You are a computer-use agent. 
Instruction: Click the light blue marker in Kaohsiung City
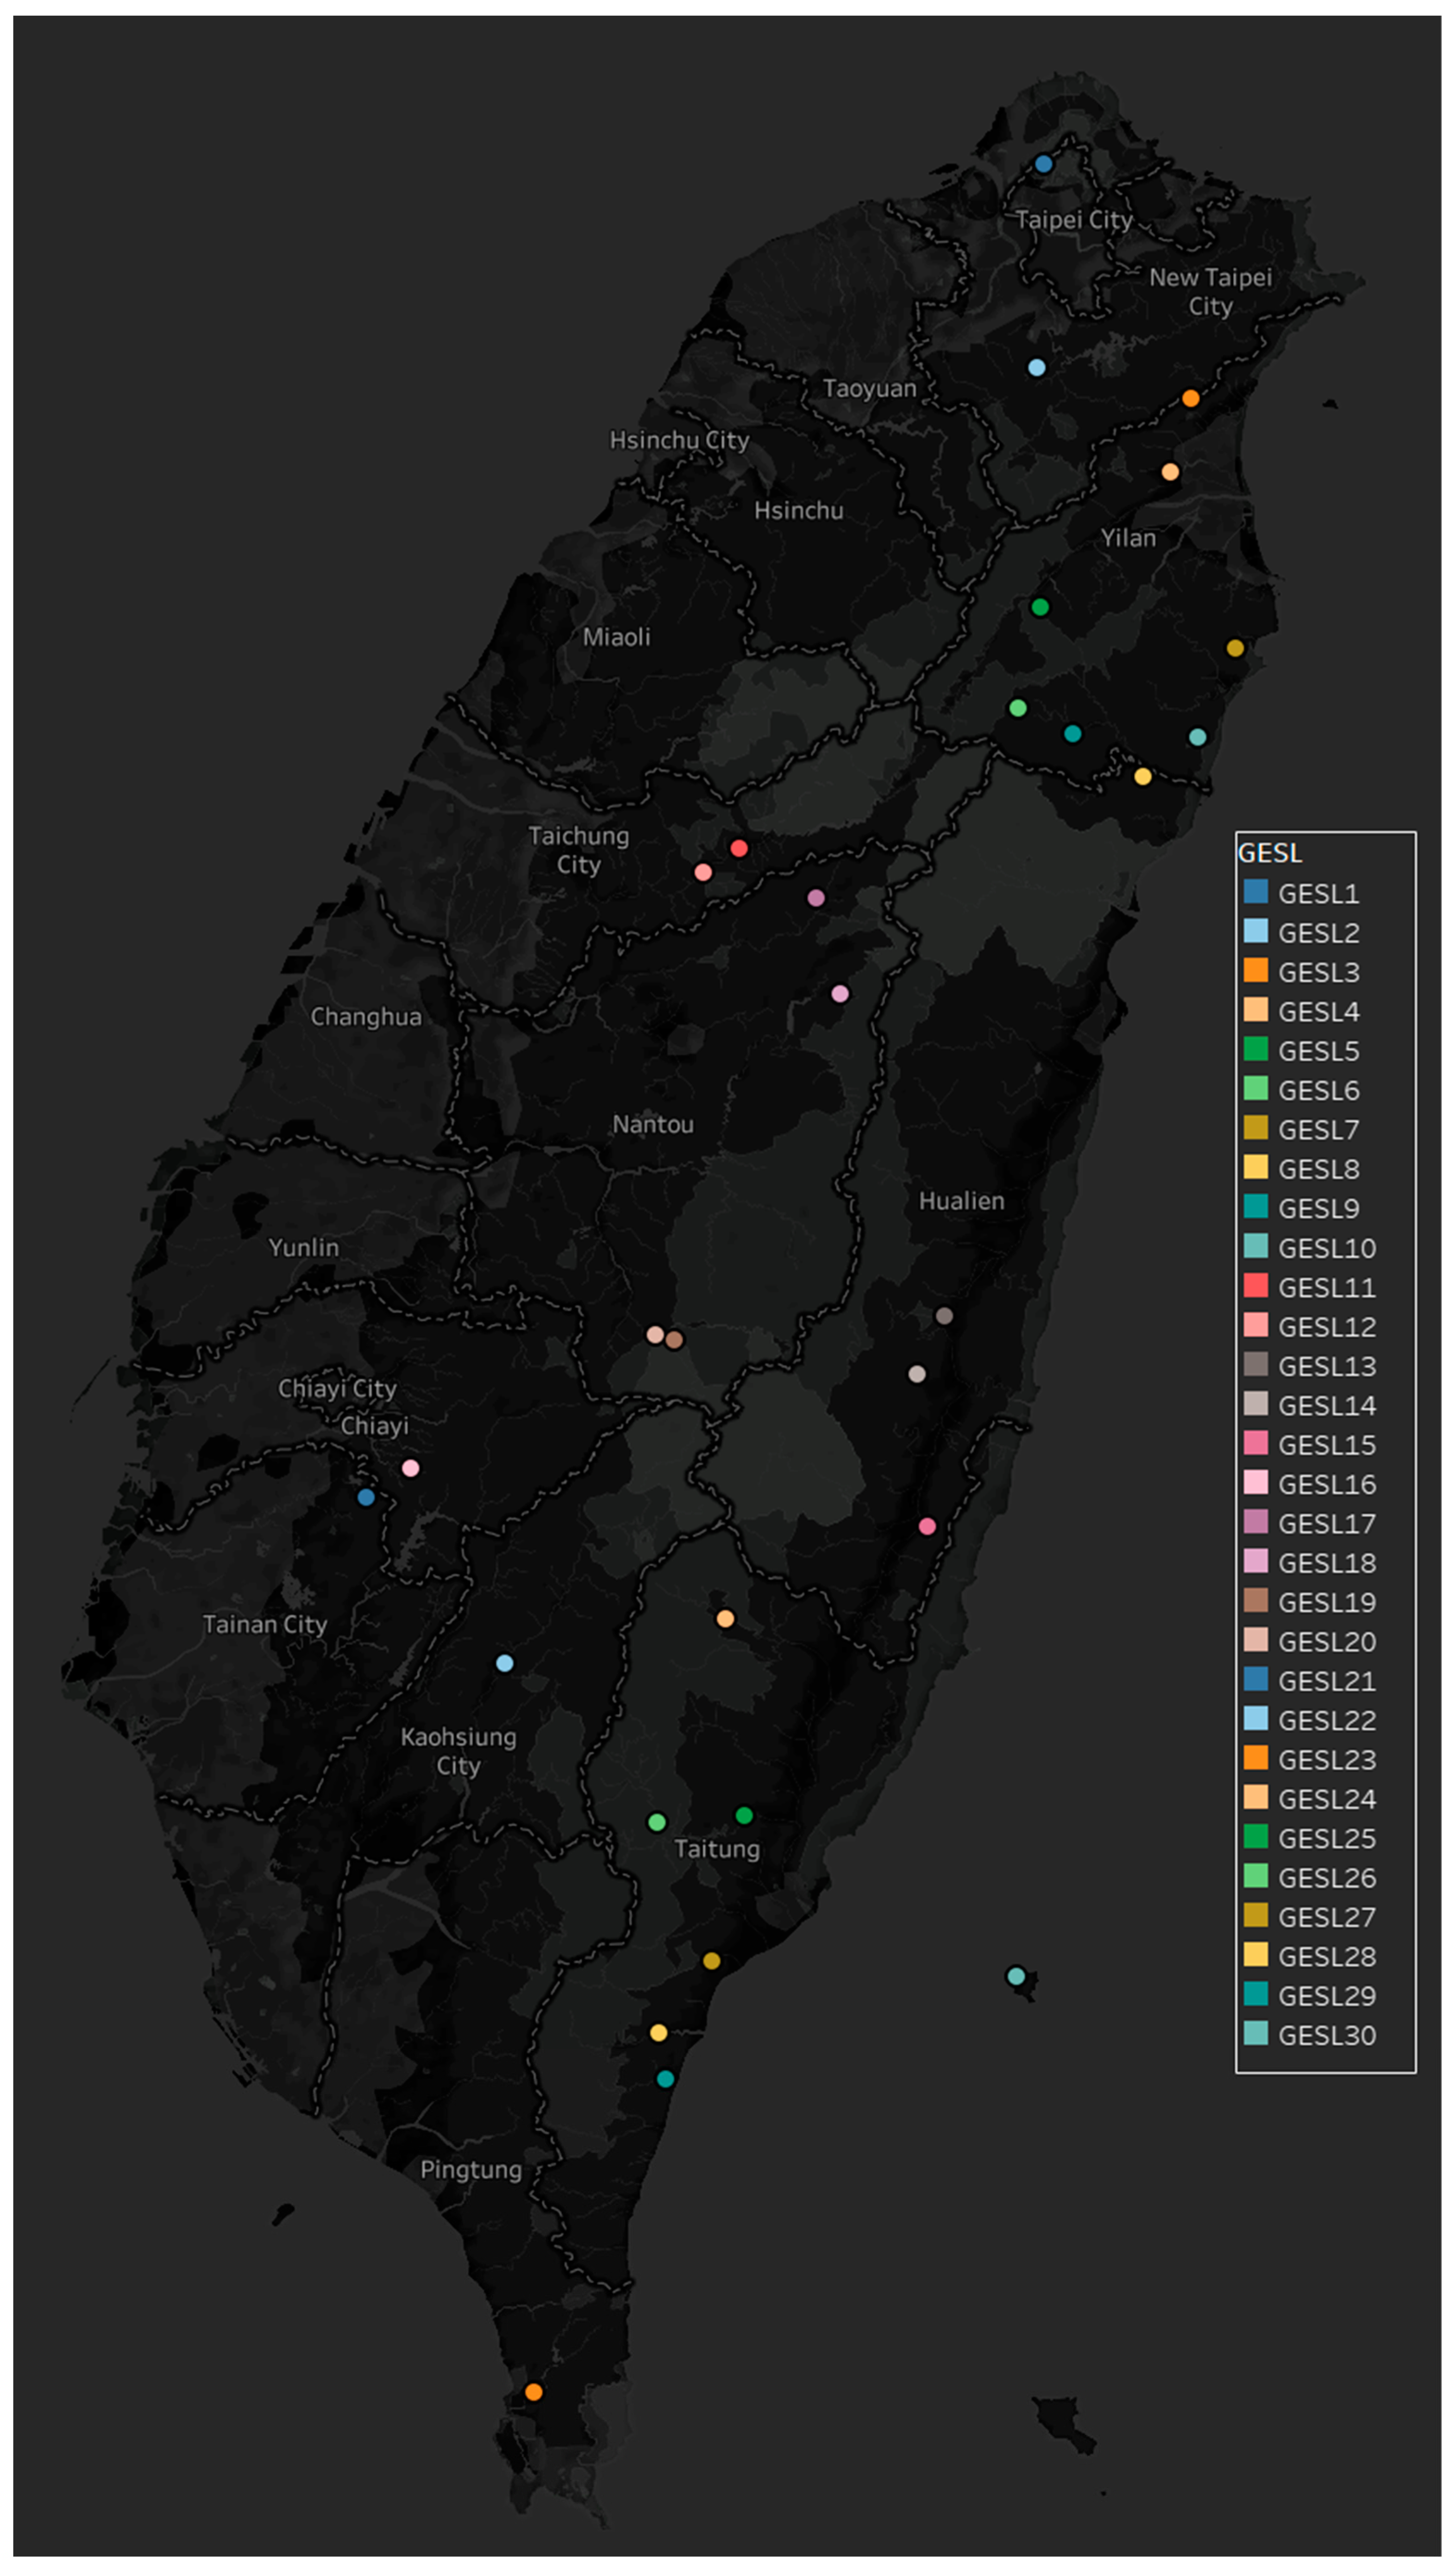505,1663
